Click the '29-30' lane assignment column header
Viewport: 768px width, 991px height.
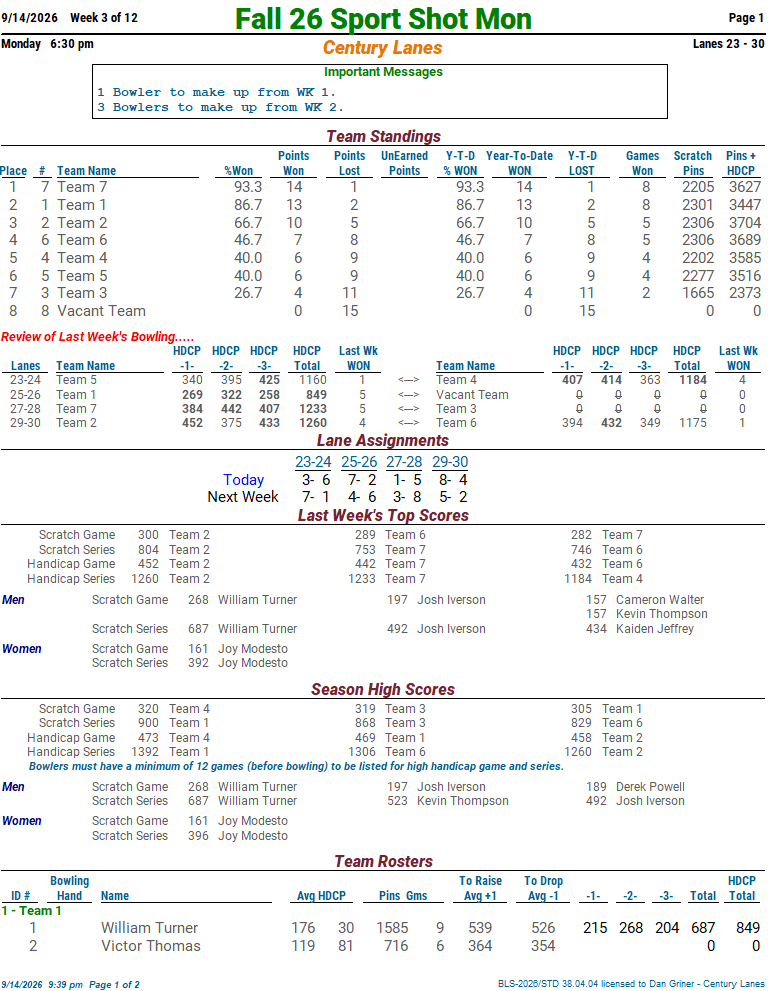point(450,462)
